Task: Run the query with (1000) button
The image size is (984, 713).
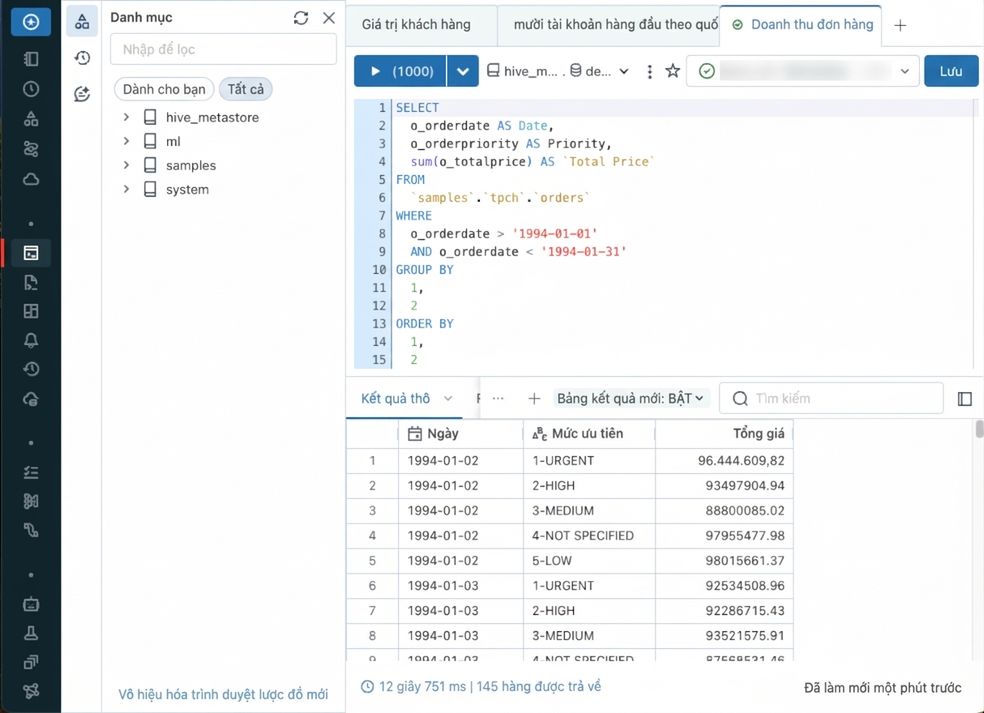Action: pos(401,71)
